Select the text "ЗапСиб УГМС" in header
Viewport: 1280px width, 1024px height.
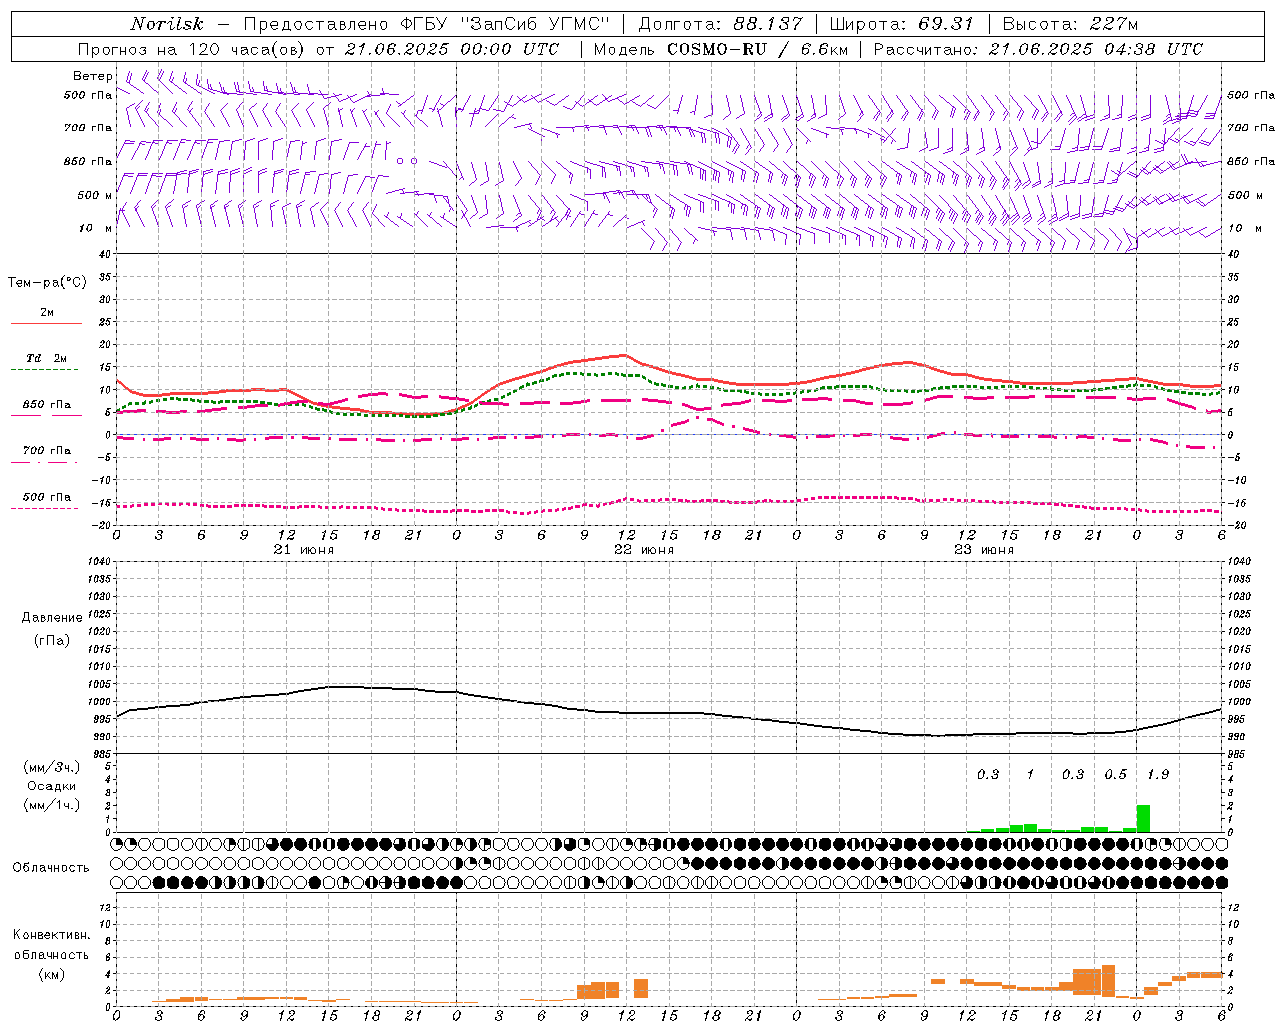tap(537, 24)
